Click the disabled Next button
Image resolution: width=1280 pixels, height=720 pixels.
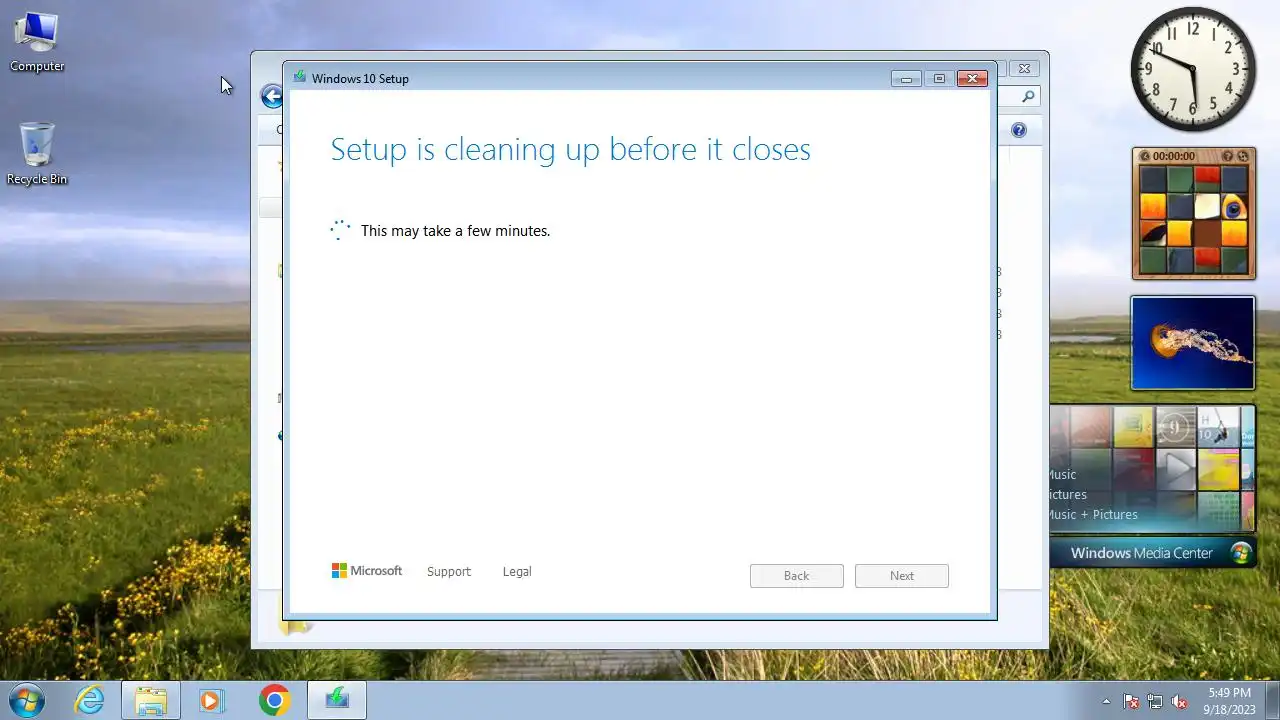coord(901,575)
